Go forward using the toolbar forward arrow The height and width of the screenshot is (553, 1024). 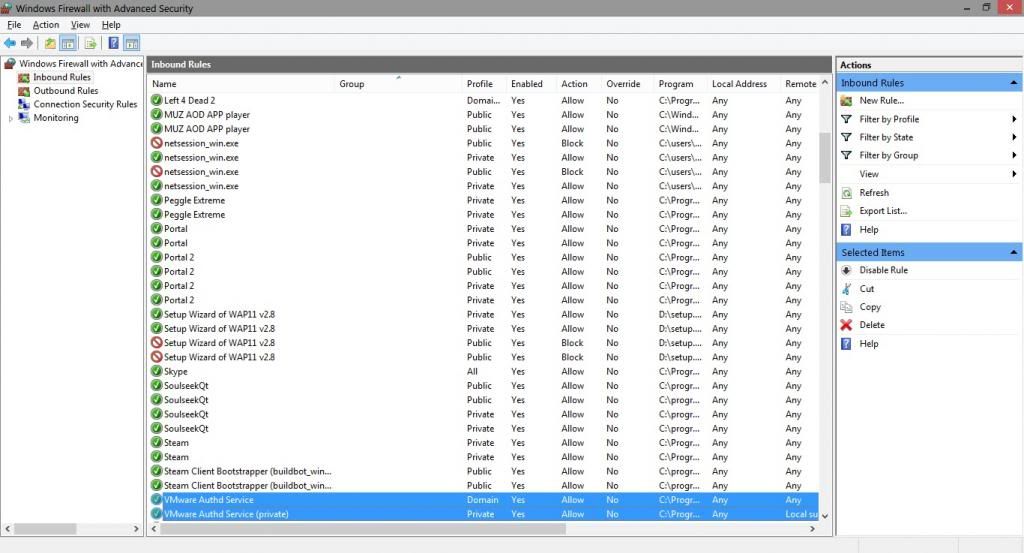pos(27,43)
